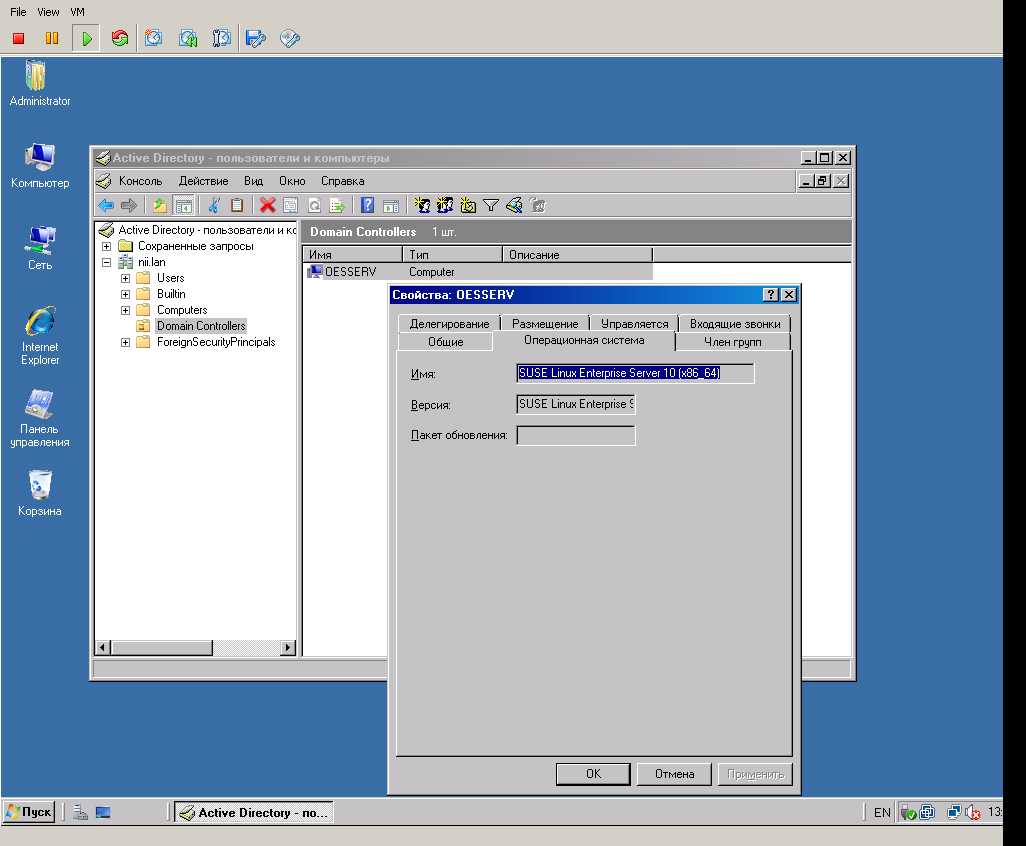Expand the Computers folder node

[126, 311]
